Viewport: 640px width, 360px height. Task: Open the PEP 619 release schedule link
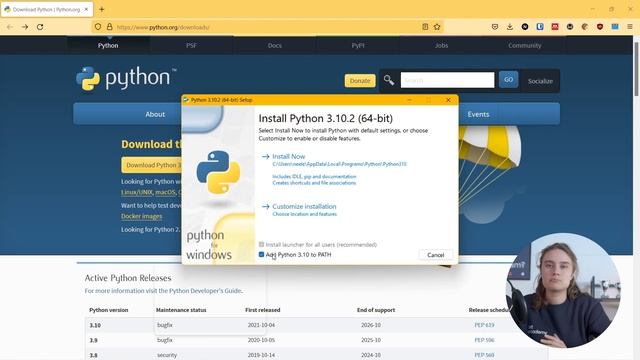(484, 325)
